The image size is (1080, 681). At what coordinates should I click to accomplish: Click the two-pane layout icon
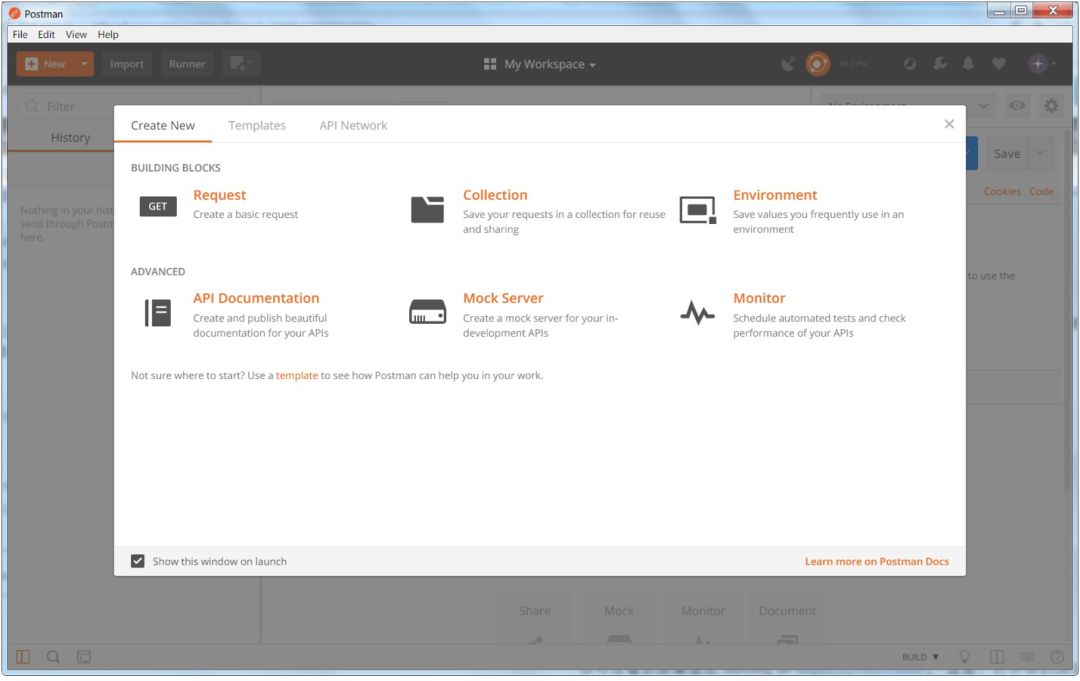pyautogui.click(x=997, y=658)
